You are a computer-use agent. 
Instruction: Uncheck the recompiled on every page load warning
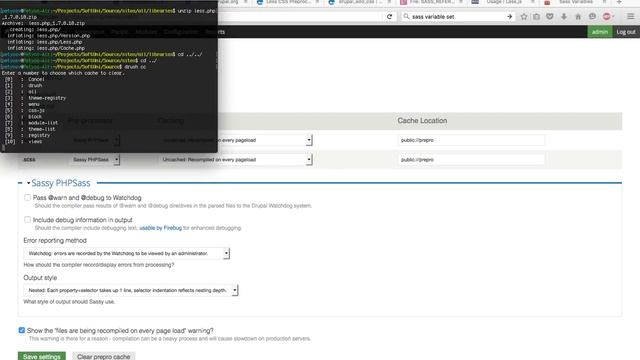click(x=22, y=330)
